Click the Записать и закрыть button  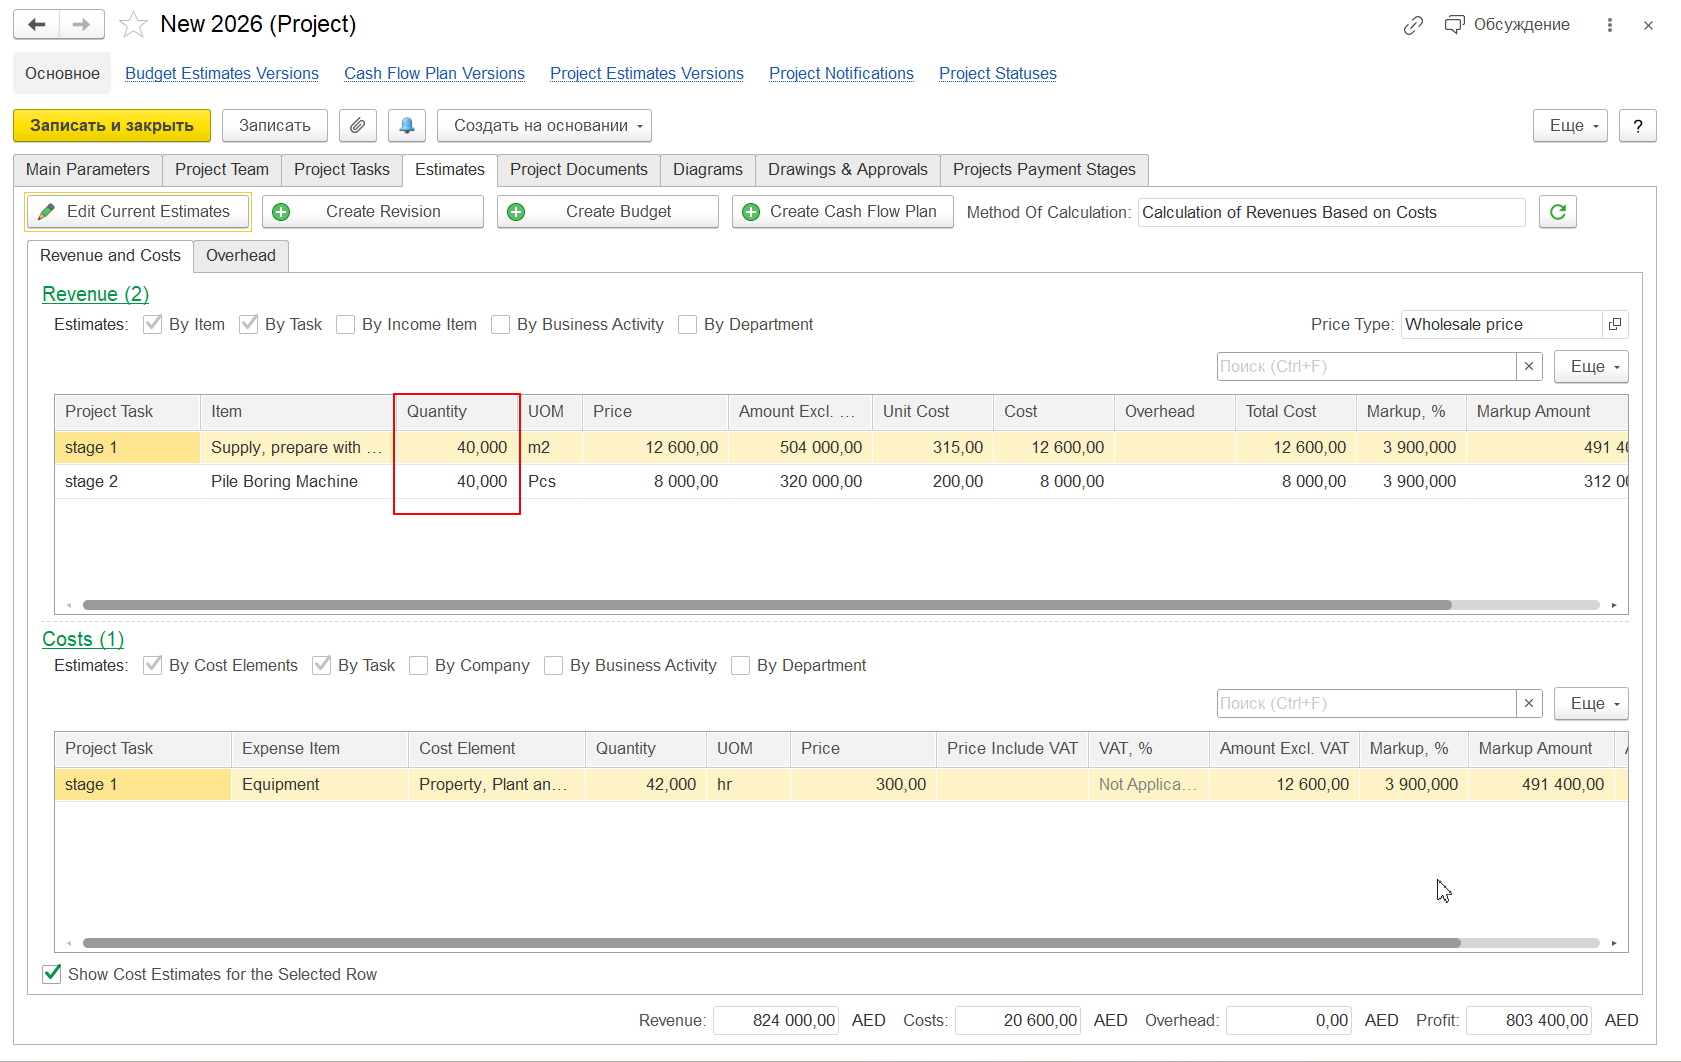coord(112,126)
